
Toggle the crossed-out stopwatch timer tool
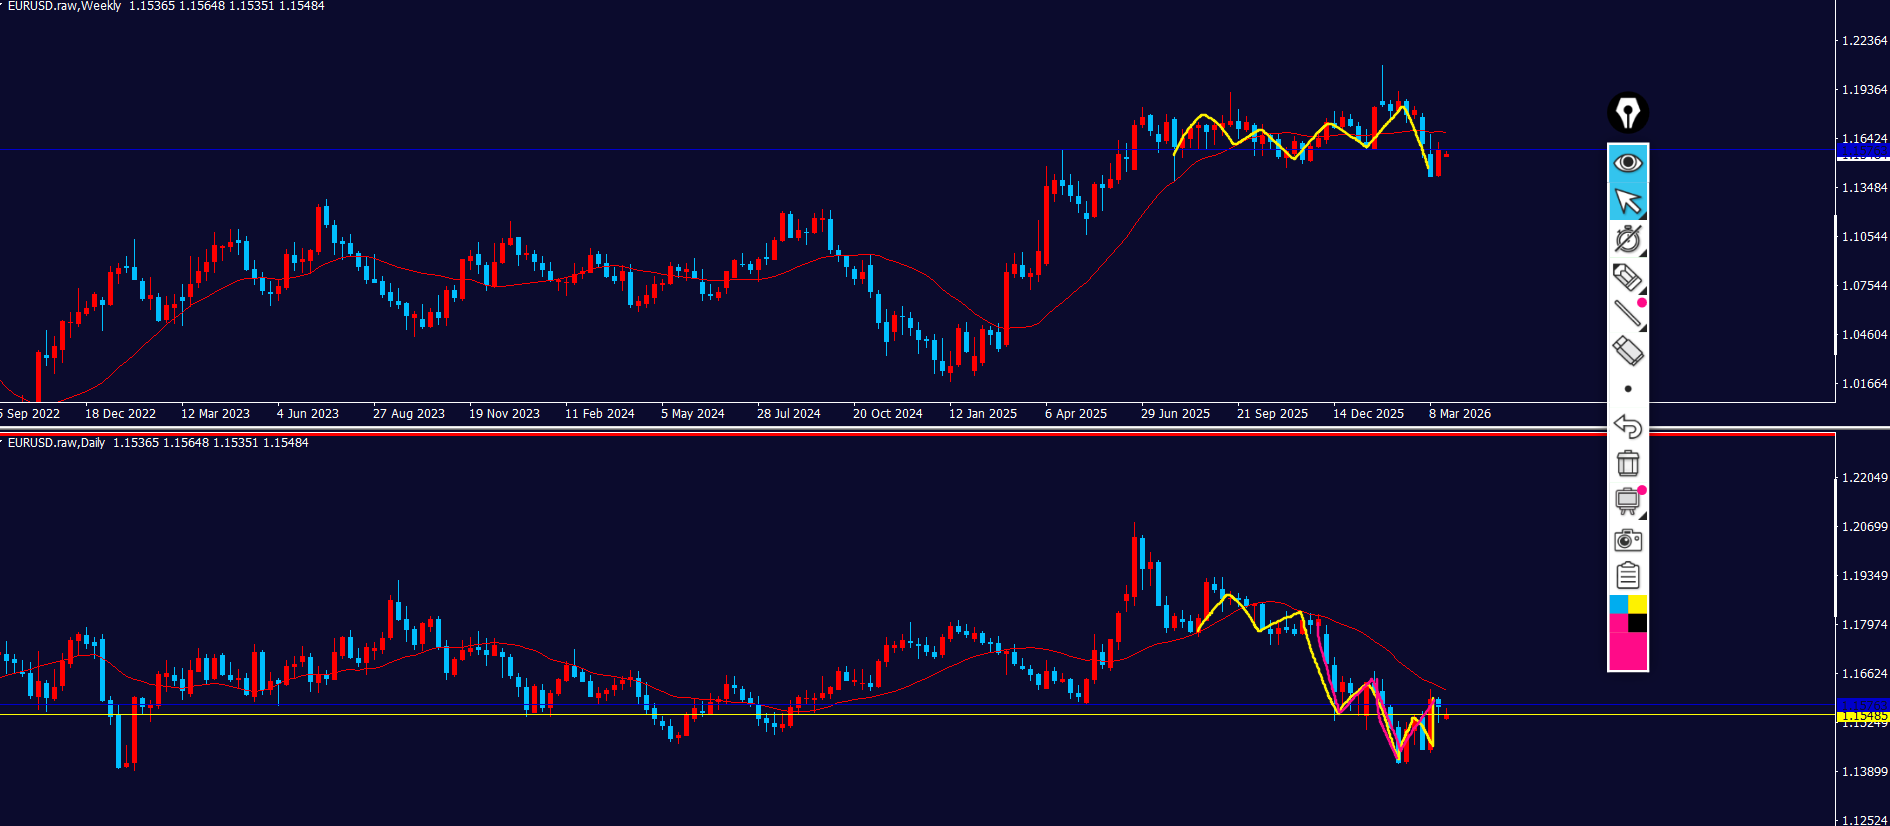coord(1627,239)
